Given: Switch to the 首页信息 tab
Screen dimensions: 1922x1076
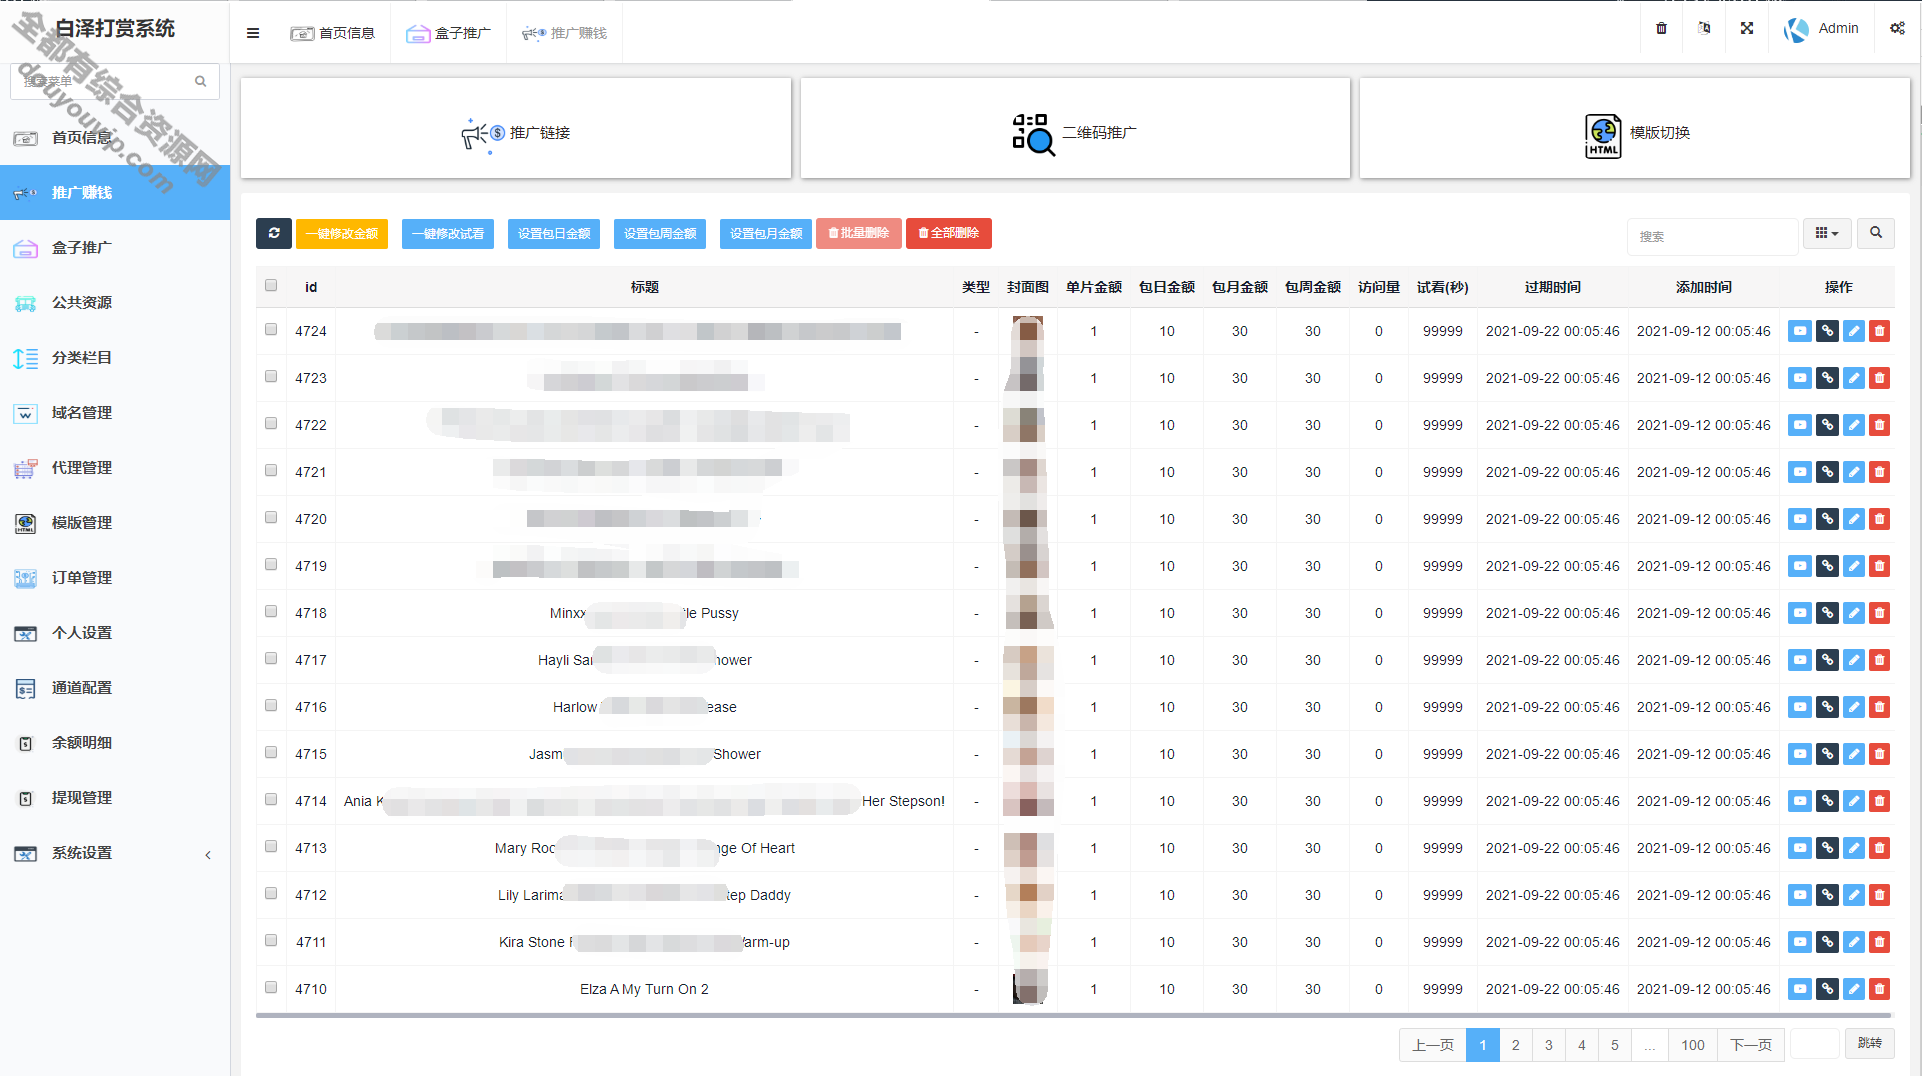Looking at the screenshot, I should click(332, 33).
